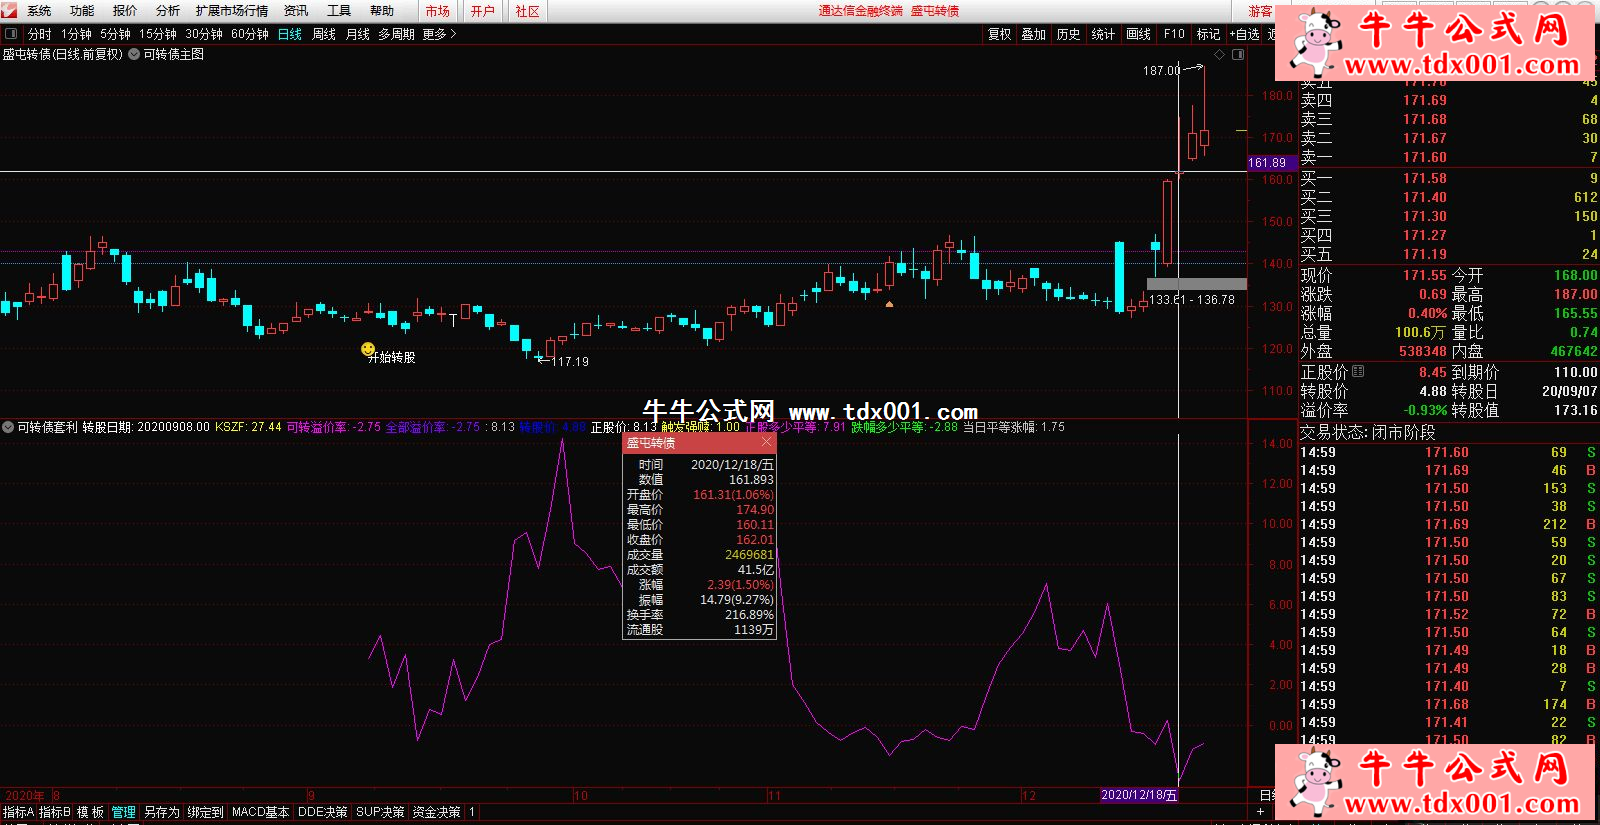Image resolution: width=1600 pixels, height=825 pixels.
Task: Click the 买一 171.58 order row
Action: 1449,178
